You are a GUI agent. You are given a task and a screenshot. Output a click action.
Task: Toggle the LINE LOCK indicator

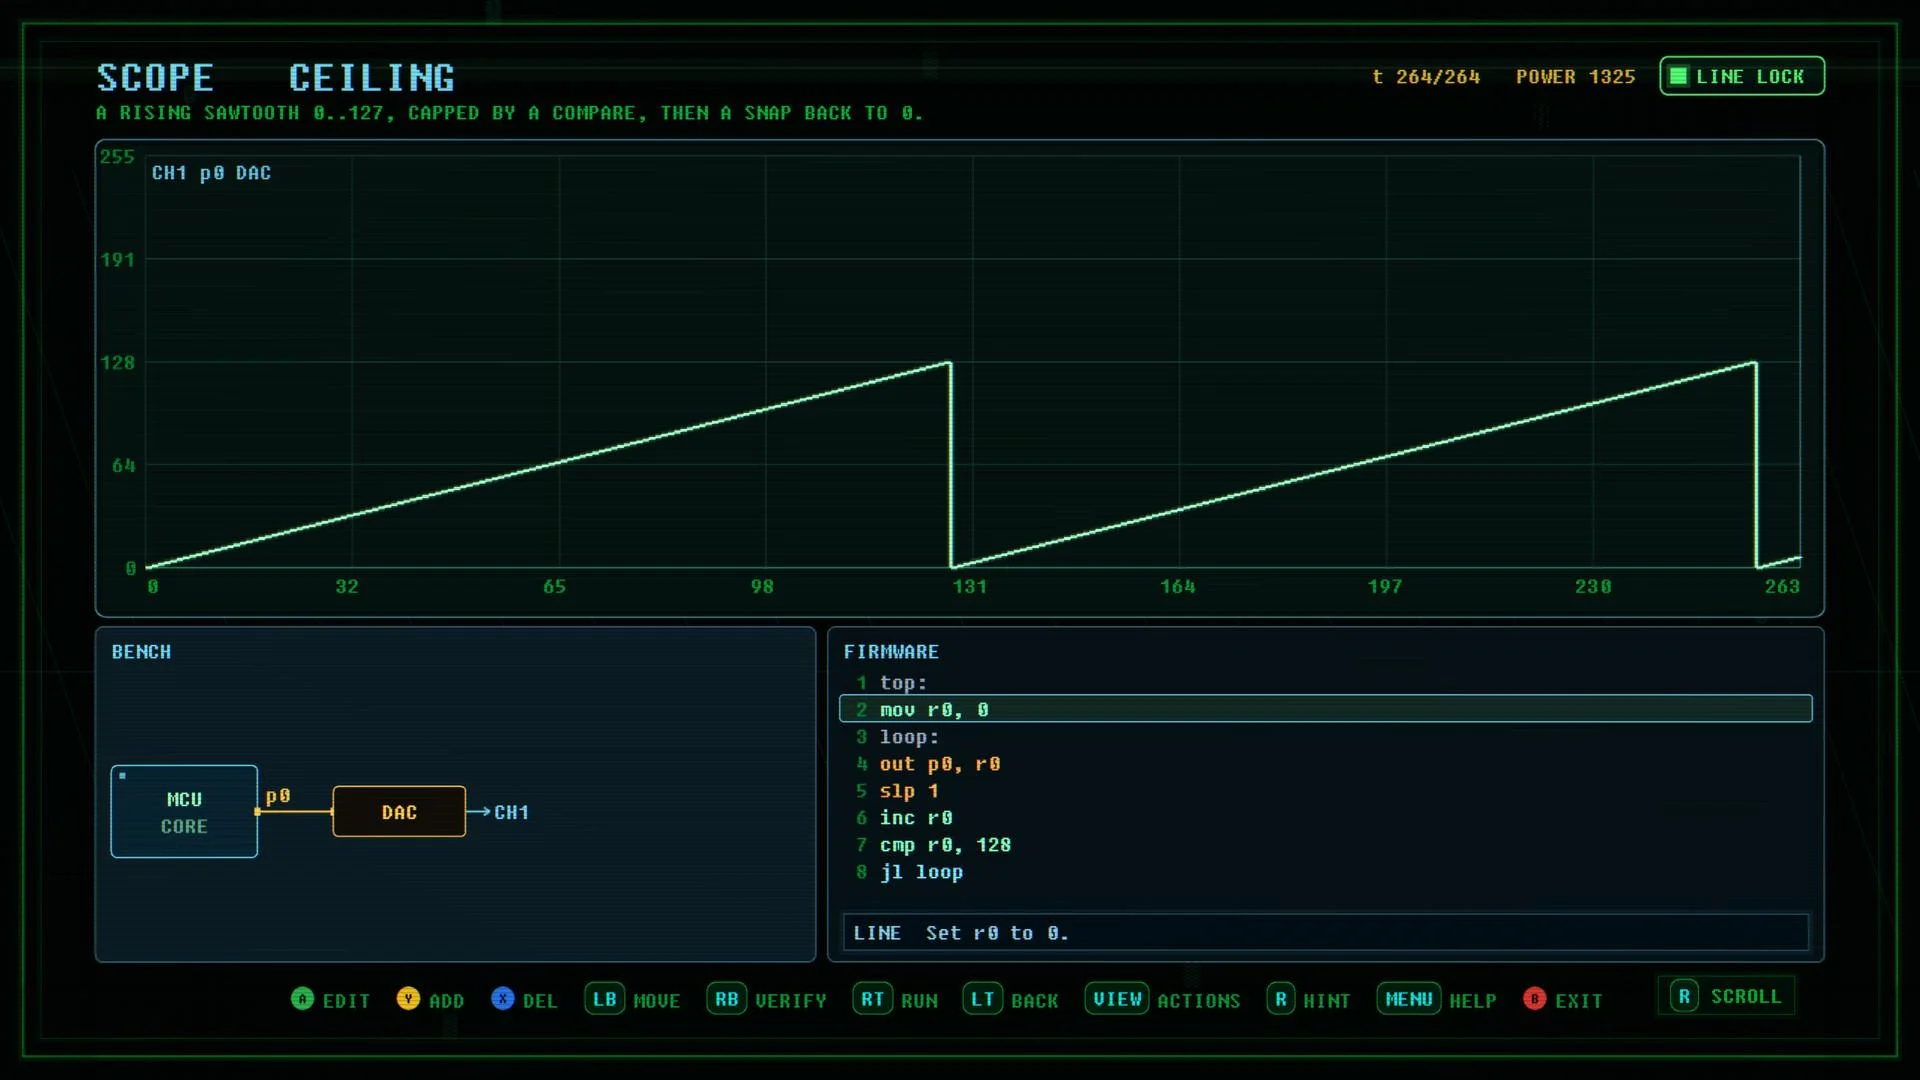pyautogui.click(x=1742, y=76)
